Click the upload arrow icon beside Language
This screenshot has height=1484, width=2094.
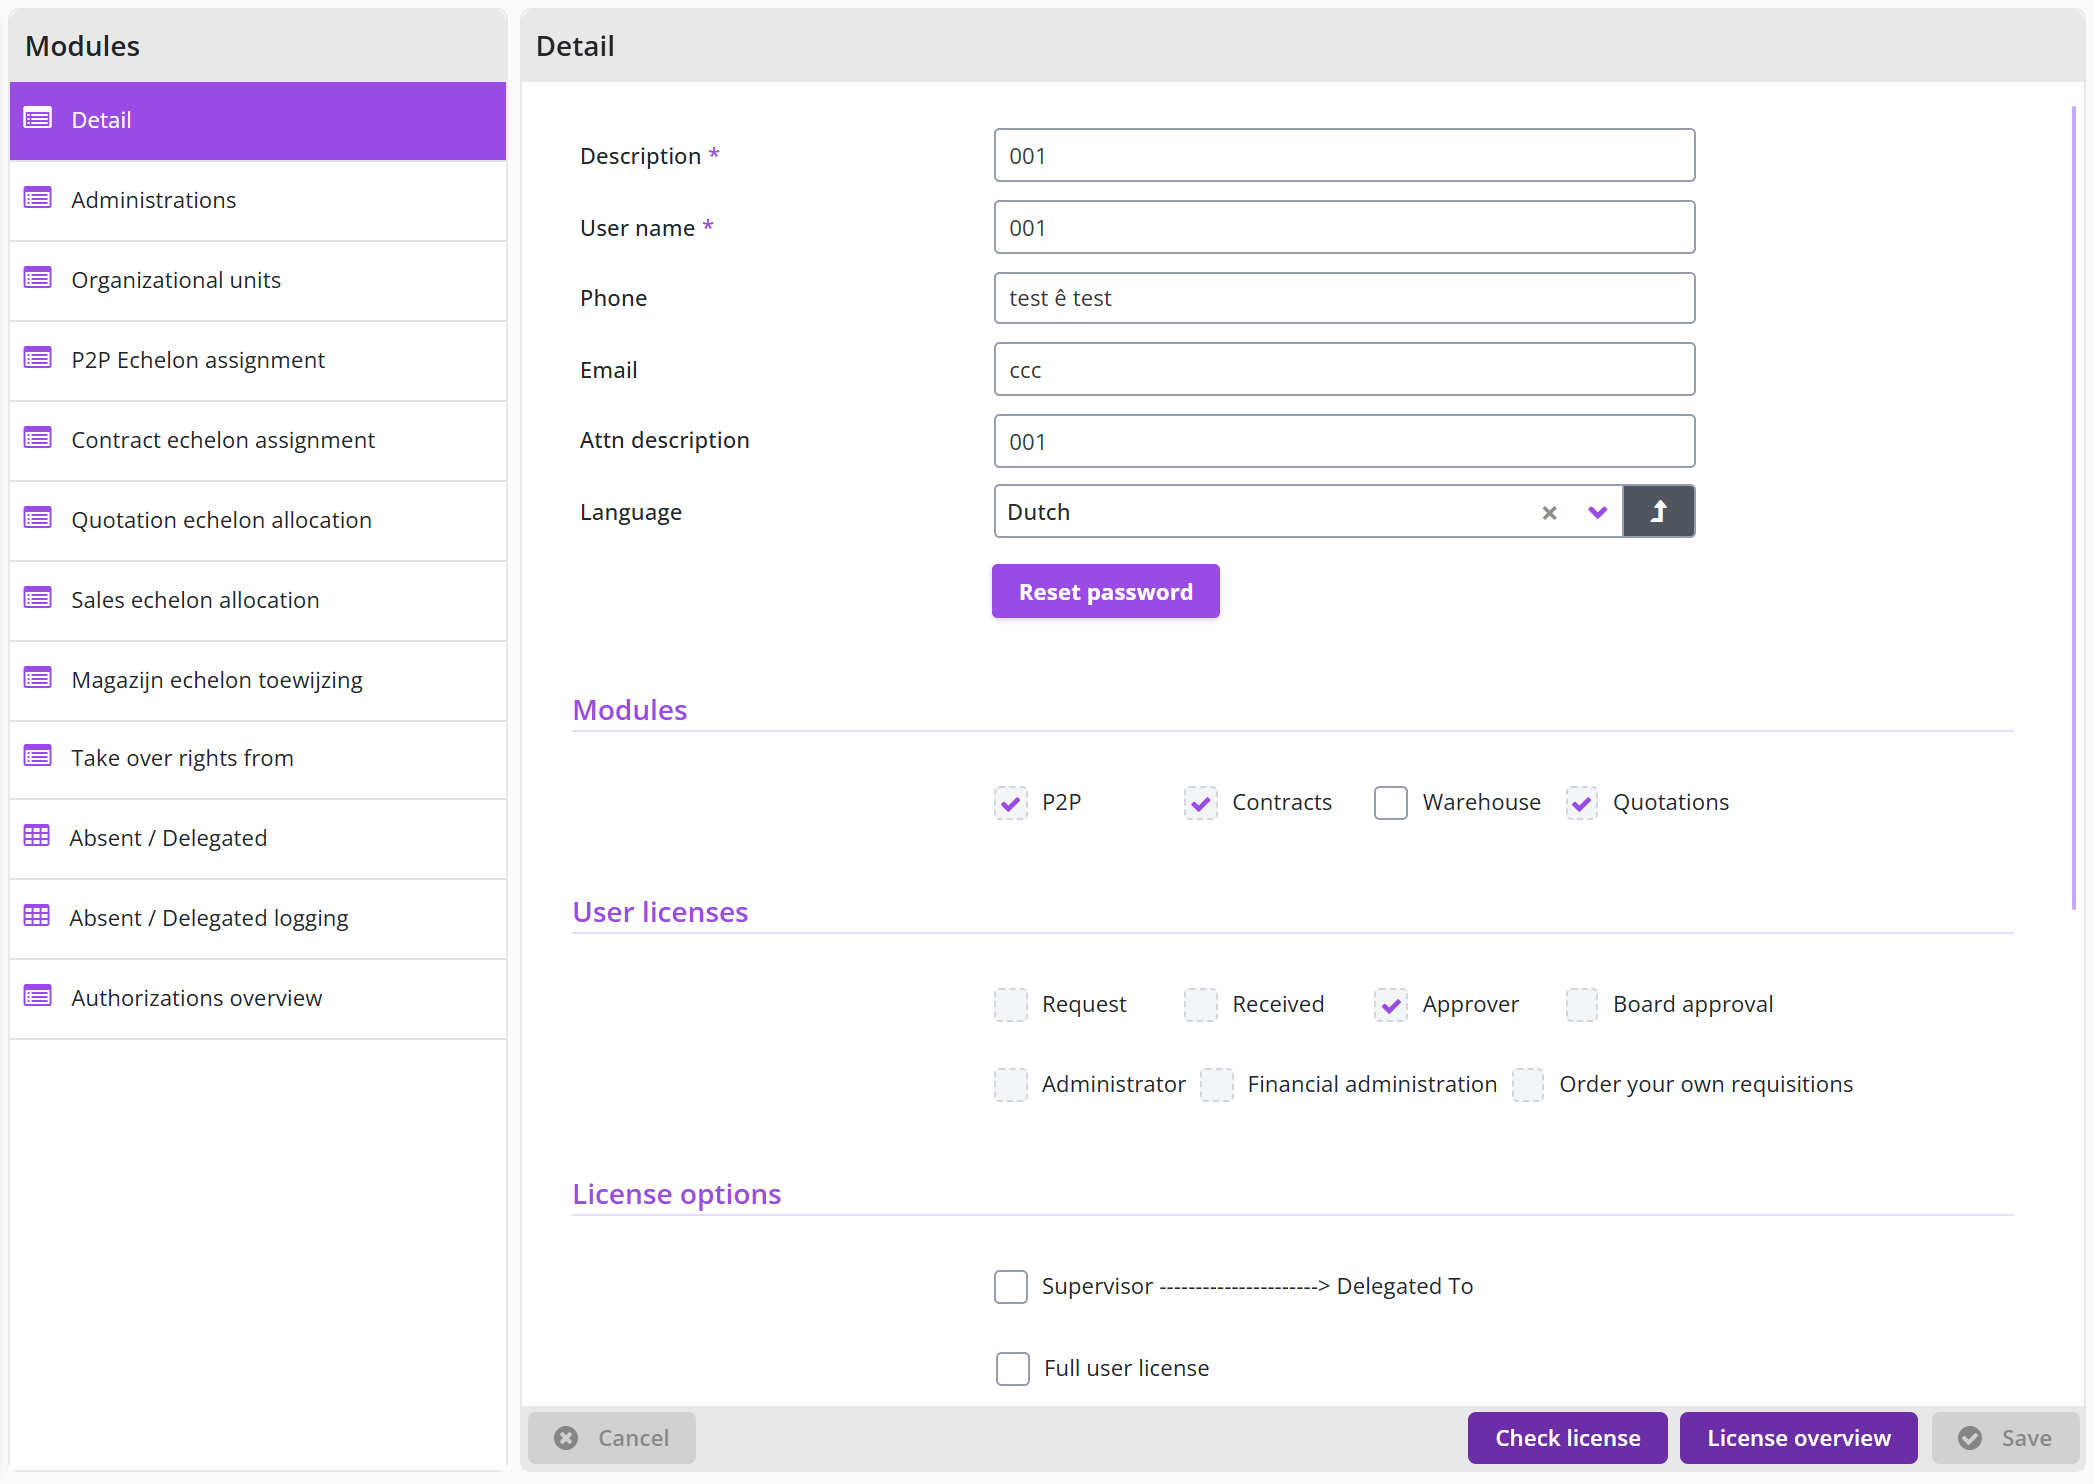coord(1658,512)
